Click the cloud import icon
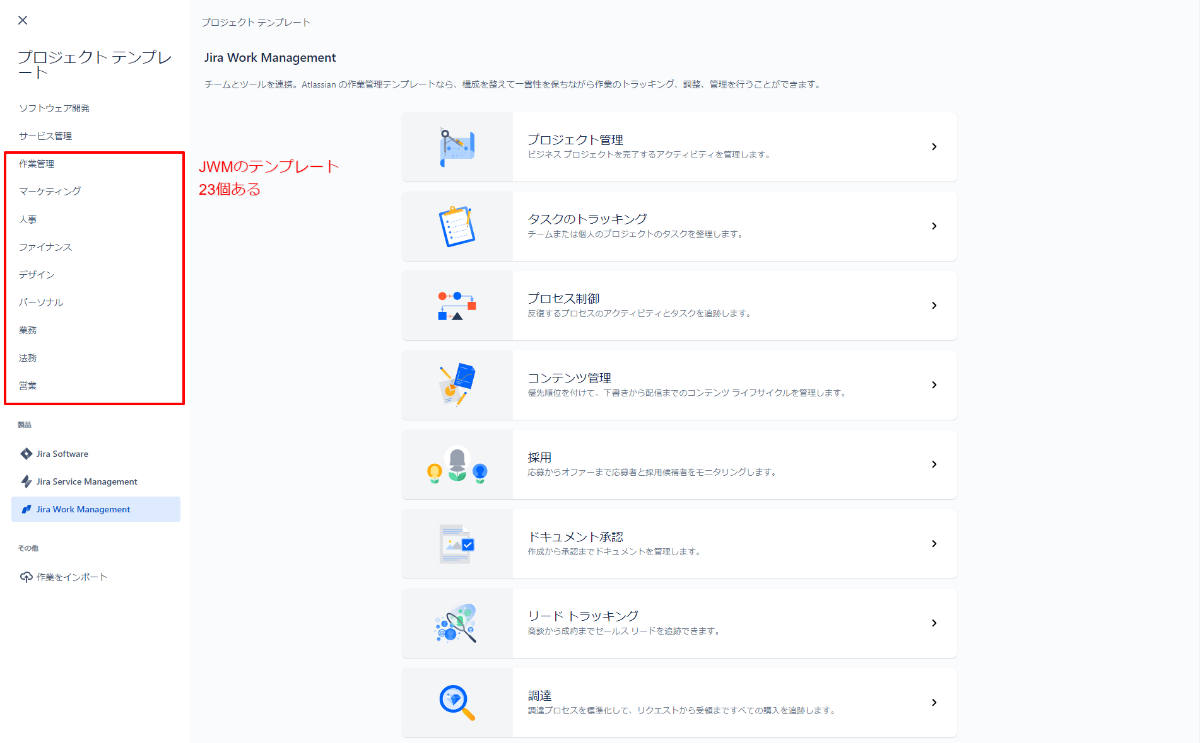 click(26, 577)
